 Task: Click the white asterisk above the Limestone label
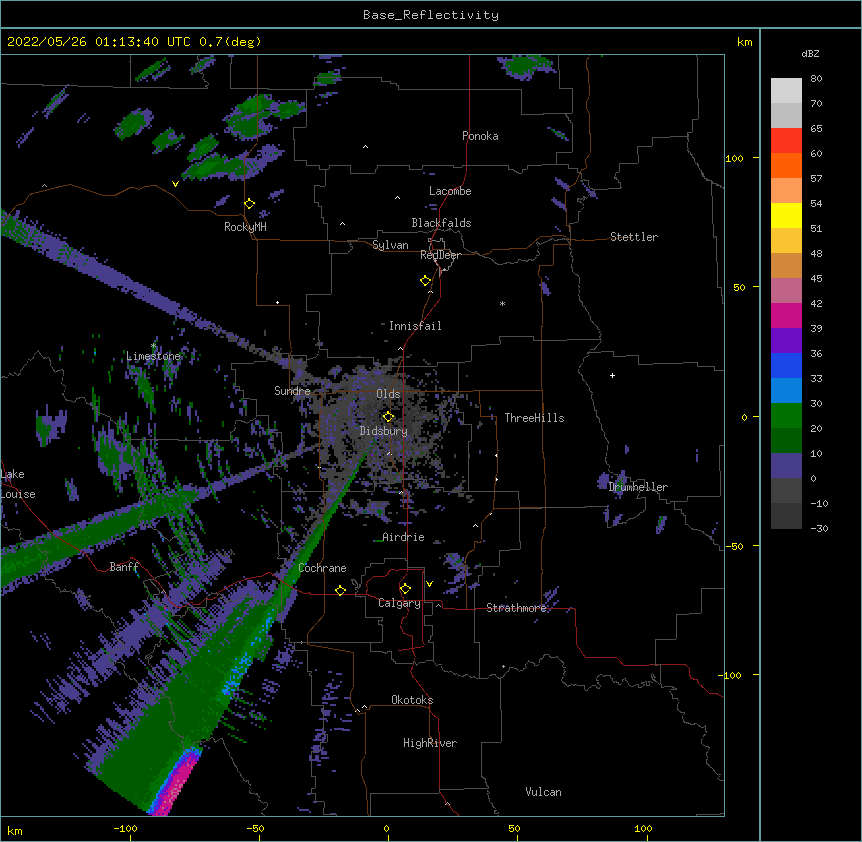tap(153, 346)
